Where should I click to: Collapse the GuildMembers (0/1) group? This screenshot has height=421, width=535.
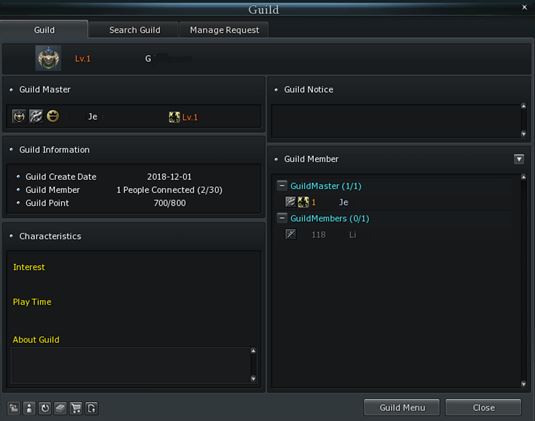[282, 218]
